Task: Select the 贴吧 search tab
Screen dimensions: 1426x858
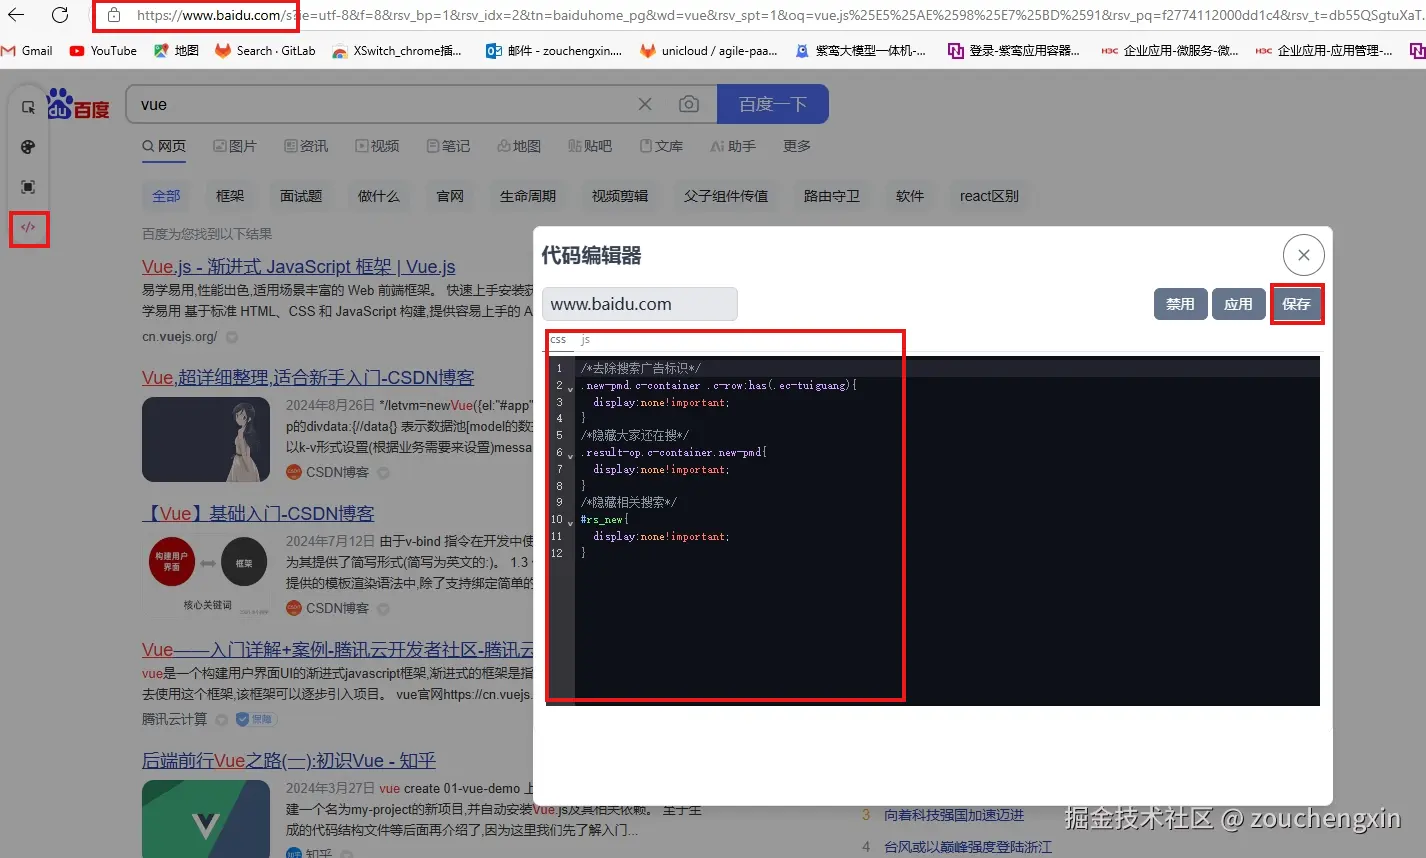Action: (590, 146)
